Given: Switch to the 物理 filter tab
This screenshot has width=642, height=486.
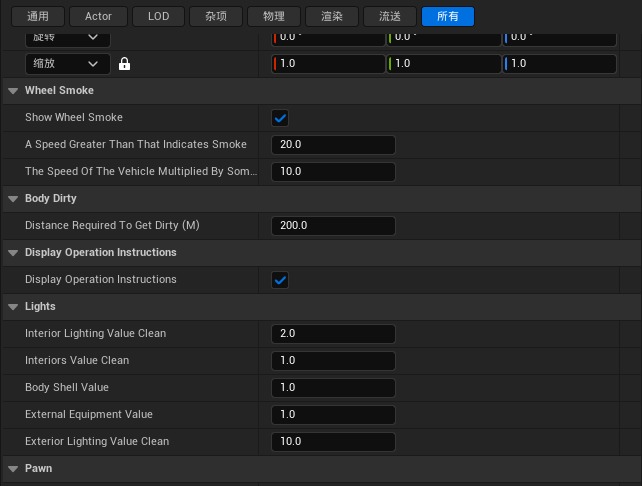Looking at the screenshot, I should (274, 16).
